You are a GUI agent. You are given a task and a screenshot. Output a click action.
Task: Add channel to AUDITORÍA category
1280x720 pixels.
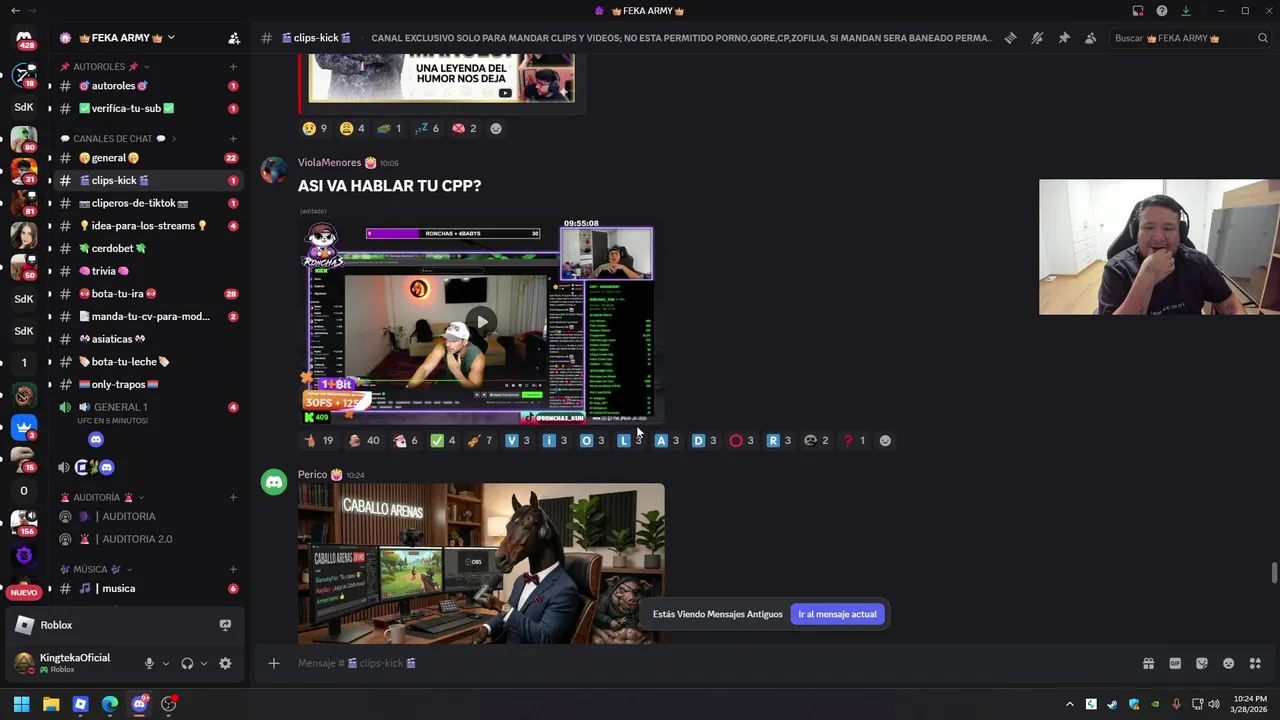[233, 497]
